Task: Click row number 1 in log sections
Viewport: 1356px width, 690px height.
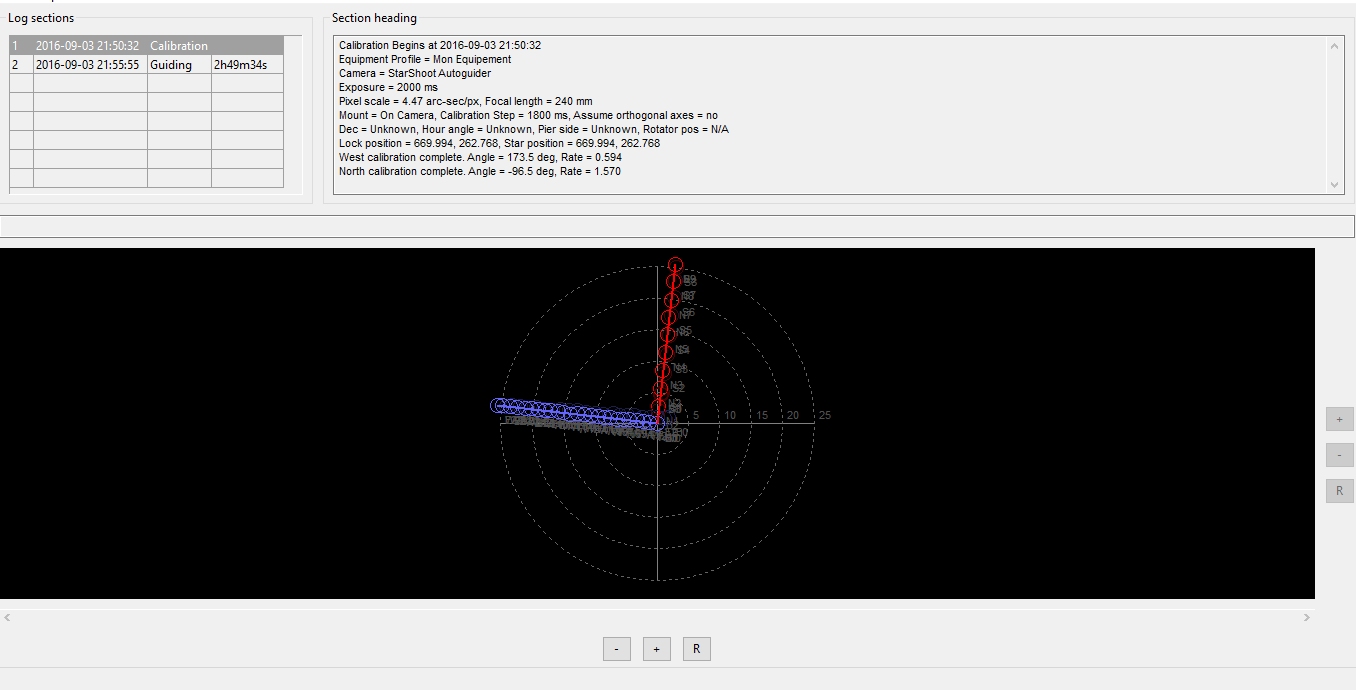Action: [22, 46]
